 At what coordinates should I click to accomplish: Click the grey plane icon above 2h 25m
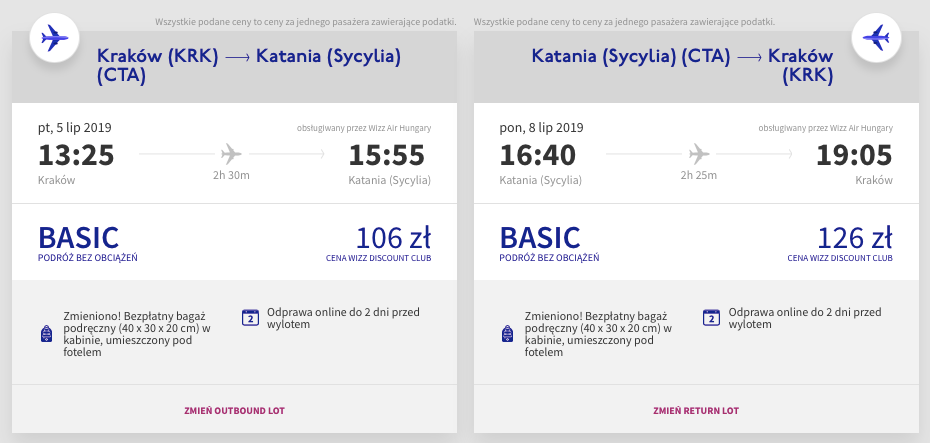pyautogui.click(x=699, y=154)
